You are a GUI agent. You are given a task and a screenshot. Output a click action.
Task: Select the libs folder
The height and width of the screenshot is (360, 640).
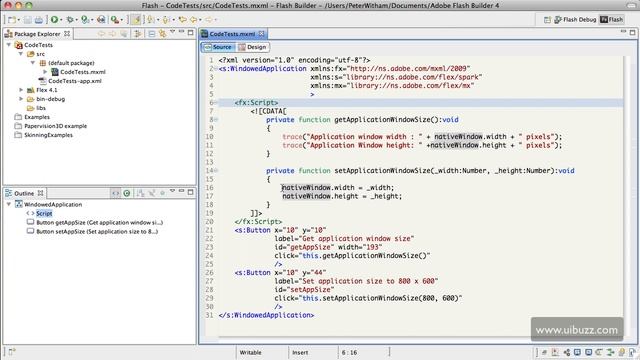click(36, 108)
